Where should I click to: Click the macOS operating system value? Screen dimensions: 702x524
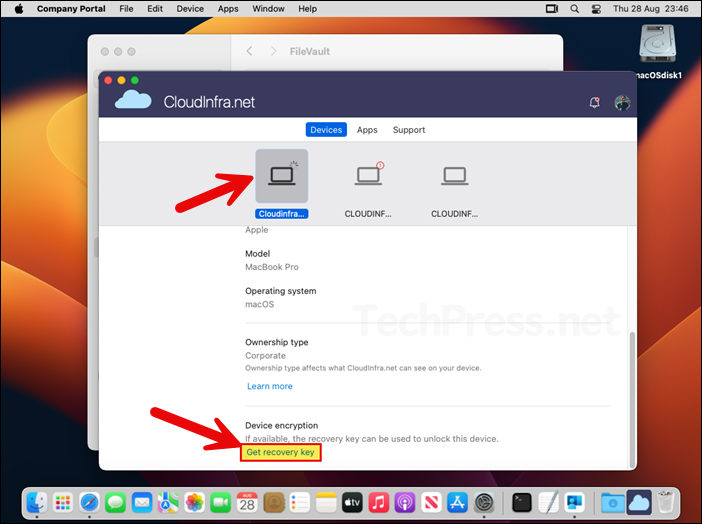pos(260,304)
